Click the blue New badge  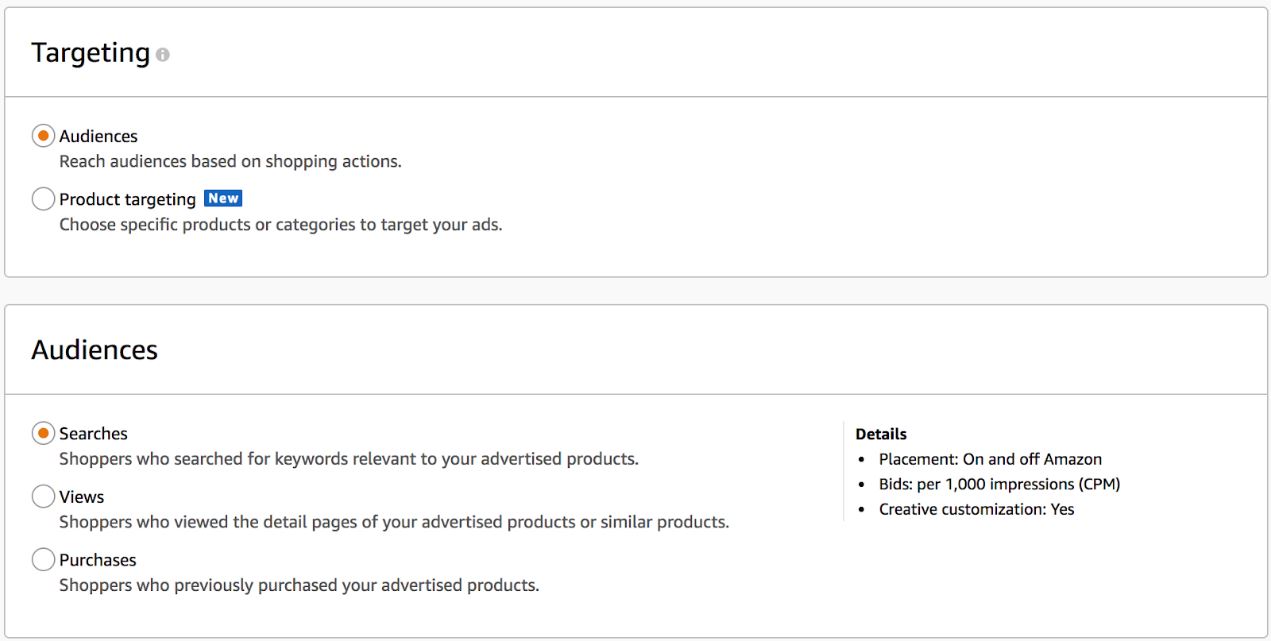coord(223,198)
